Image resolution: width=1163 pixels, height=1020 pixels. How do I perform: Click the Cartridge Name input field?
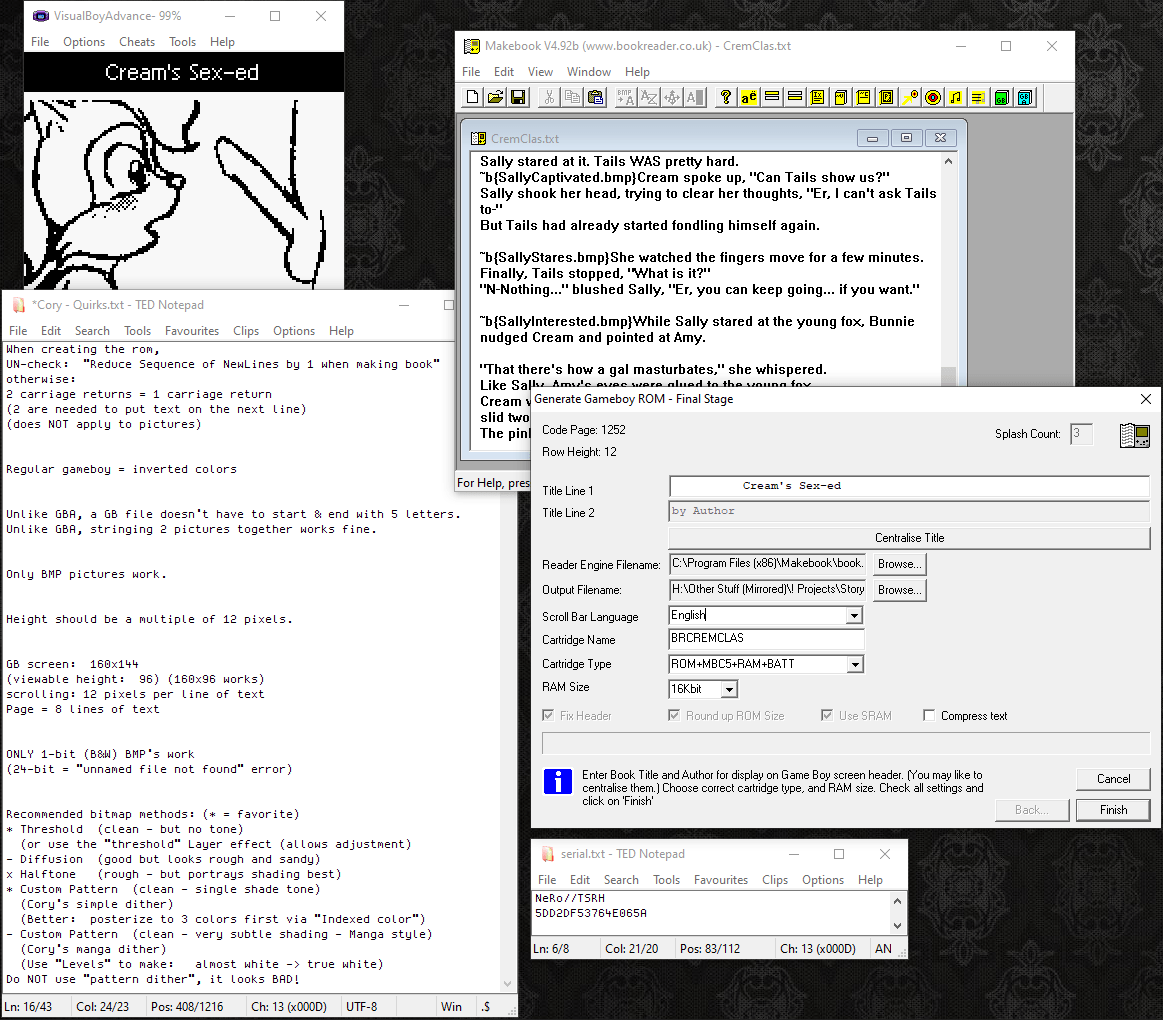[765, 640]
